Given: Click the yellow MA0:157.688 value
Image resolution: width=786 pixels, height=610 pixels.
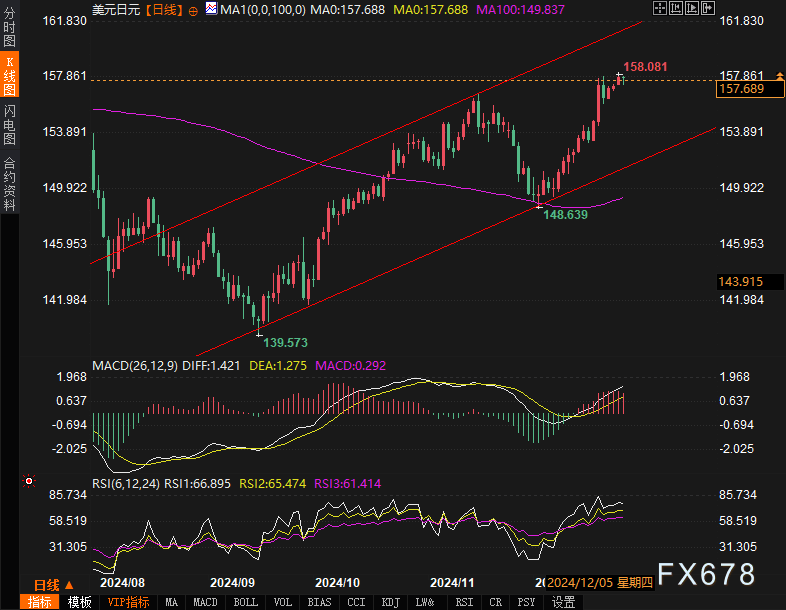Looking at the screenshot, I should click(430, 10).
